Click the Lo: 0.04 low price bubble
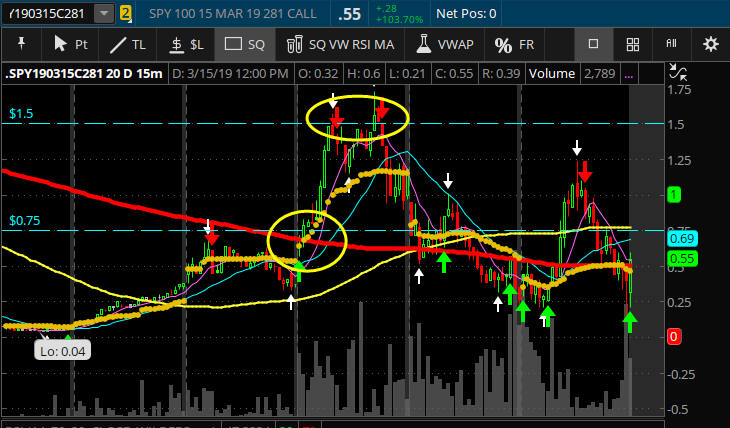 pyautogui.click(x=62, y=351)
